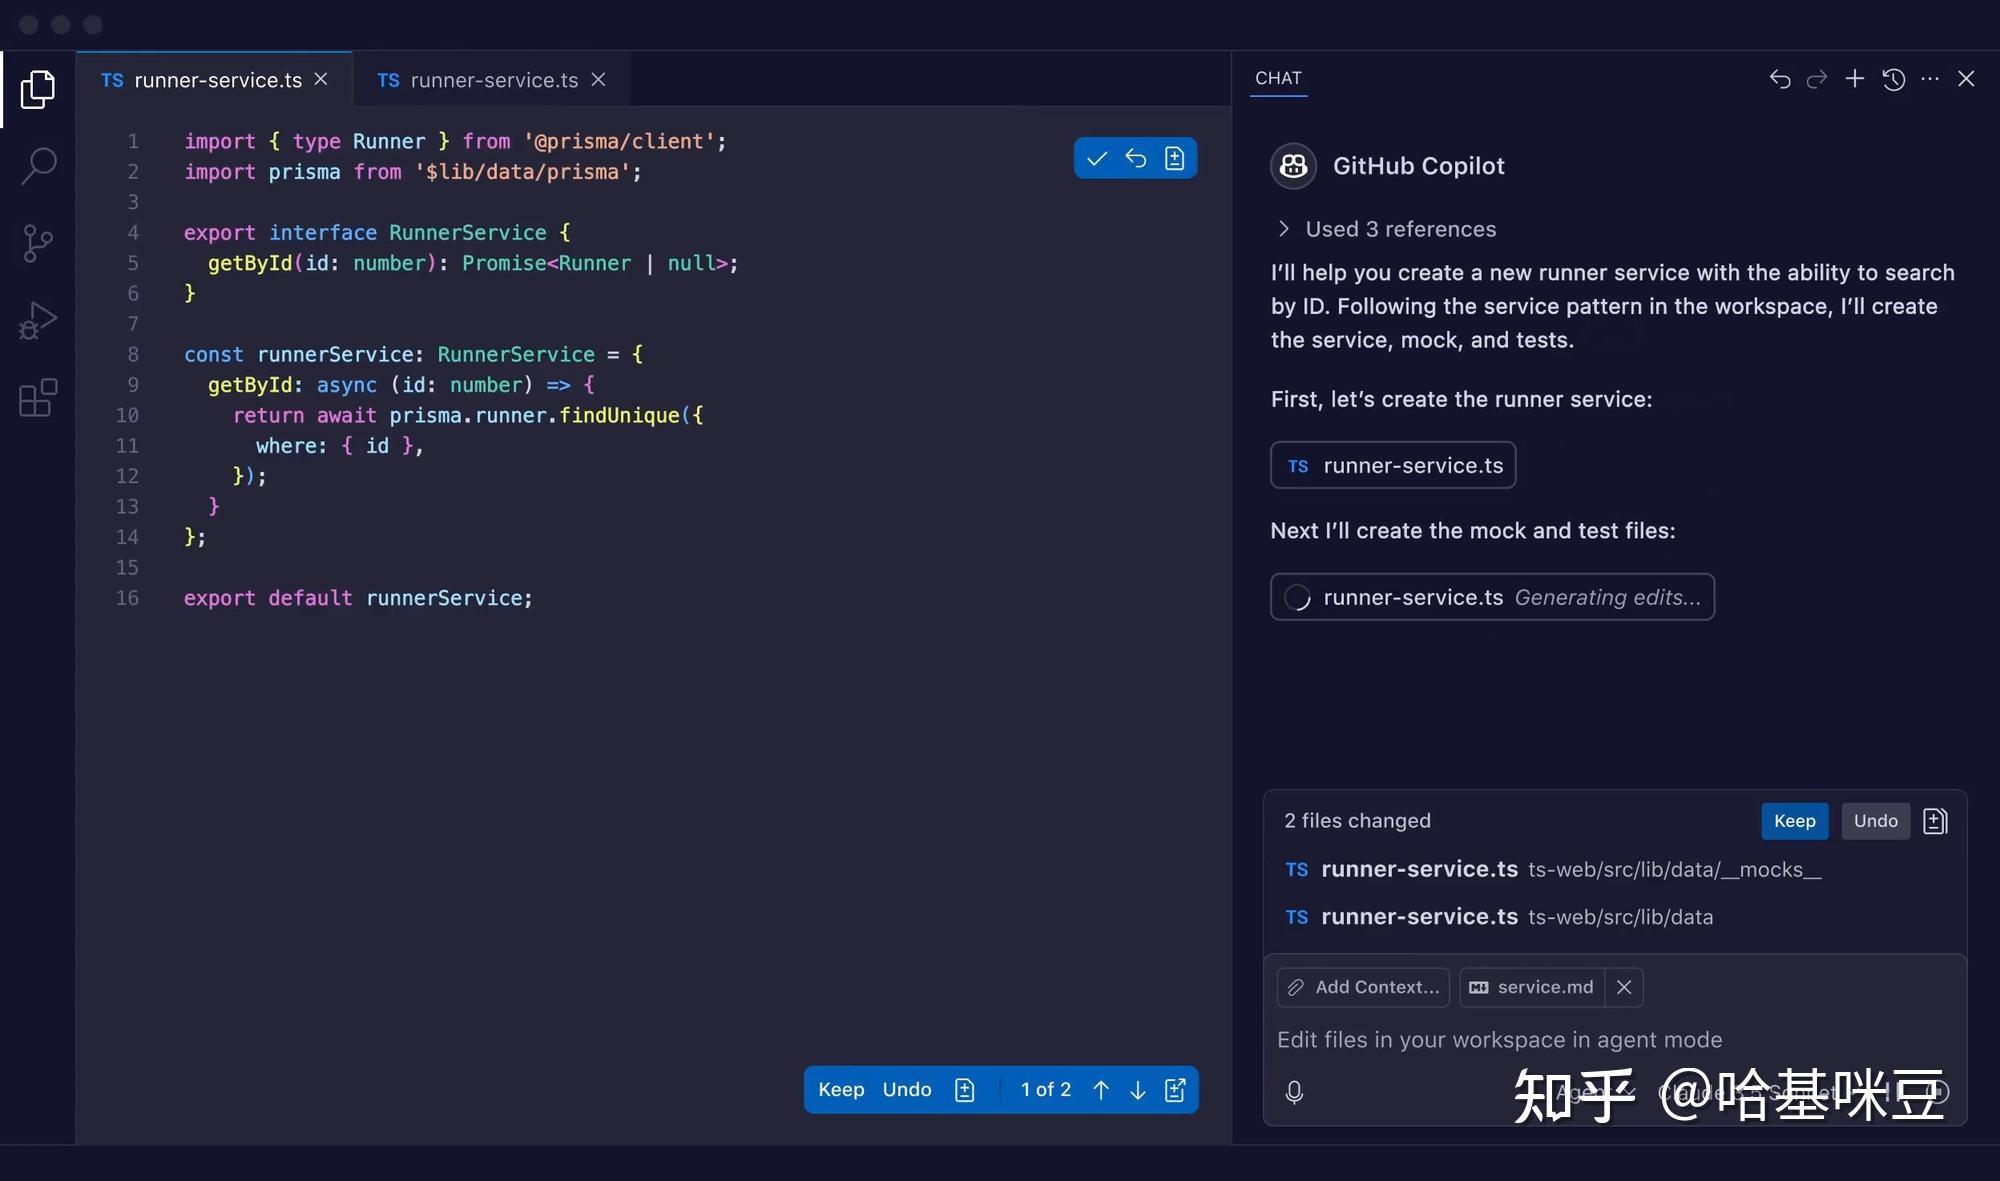View all changes icon in files changed panel
Screen dimensions: 2000x1181
(x=1935, y=821)
